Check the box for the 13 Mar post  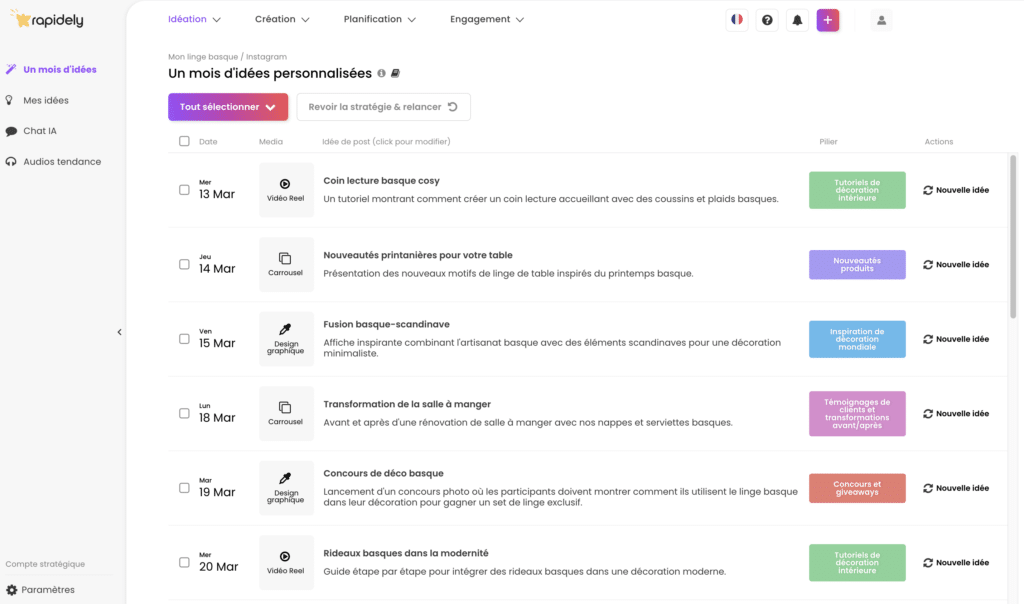tap(184, 190)
